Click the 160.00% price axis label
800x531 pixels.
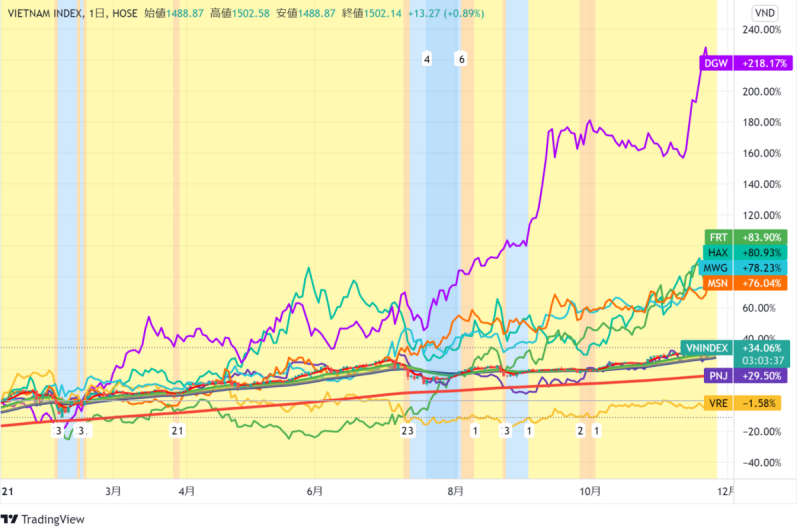pos(762,154)
